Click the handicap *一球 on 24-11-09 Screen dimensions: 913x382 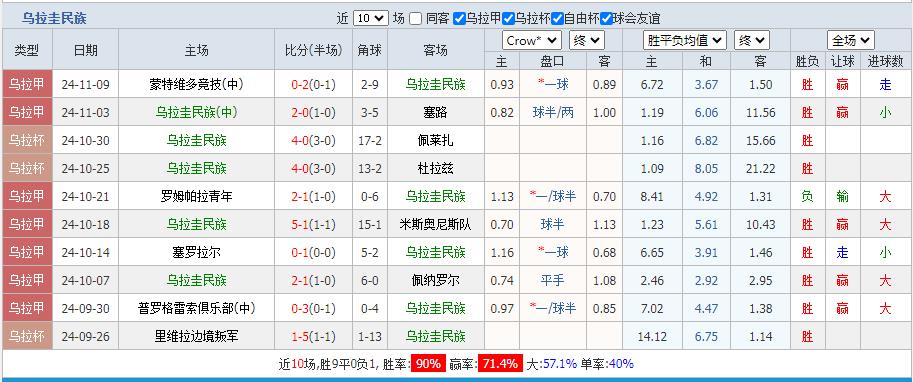click(x=553, y=84)
